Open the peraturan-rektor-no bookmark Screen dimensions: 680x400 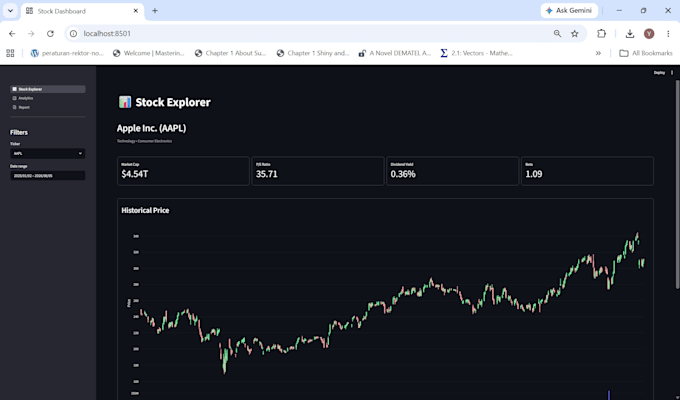(x=67, y=53)
